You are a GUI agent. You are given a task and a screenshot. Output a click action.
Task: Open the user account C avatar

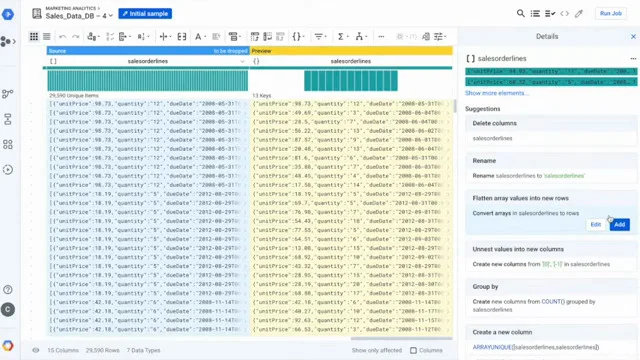click(8, 310)
